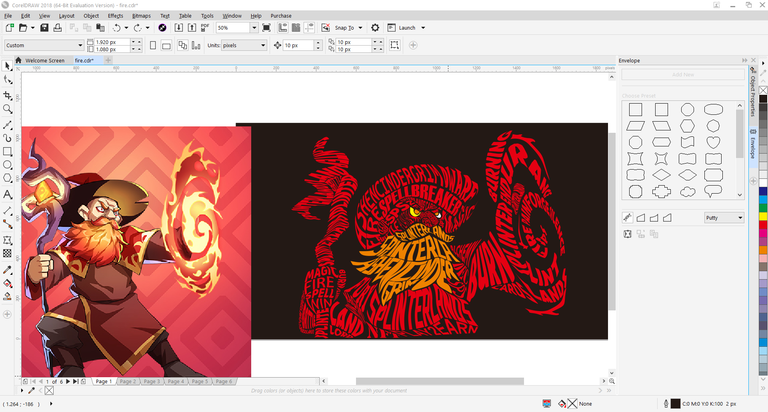The width and height of the screenshot is (768, 412).
Task: Click the yellow color swatch in palette
Action: pyautogui.click(x=763, y=216)
